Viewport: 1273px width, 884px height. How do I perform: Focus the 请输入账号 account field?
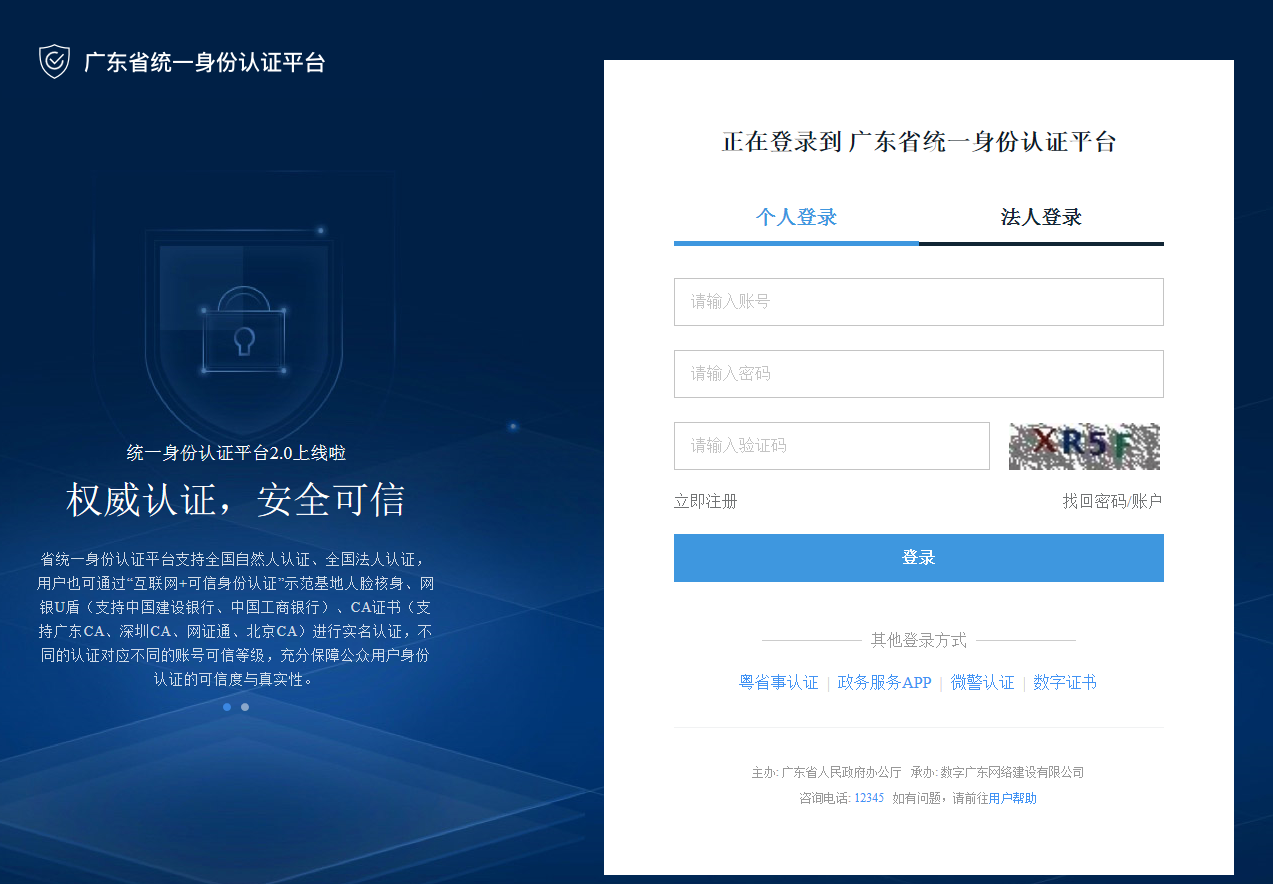point(918,302)
